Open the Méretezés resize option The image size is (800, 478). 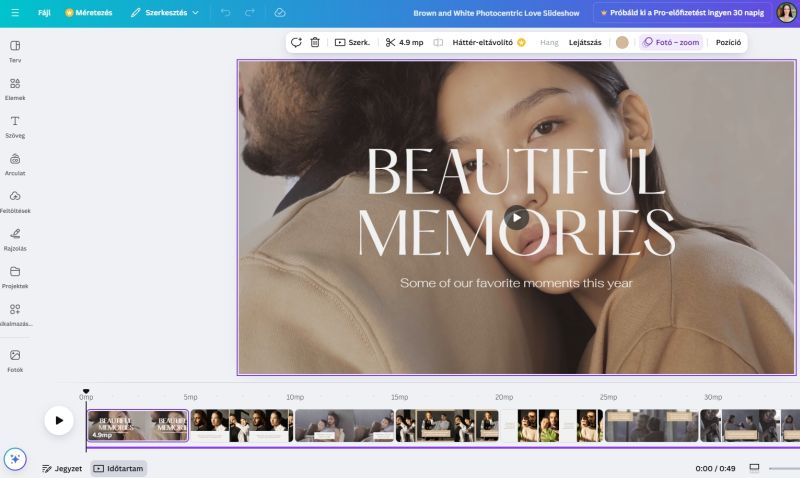(89, 13)
